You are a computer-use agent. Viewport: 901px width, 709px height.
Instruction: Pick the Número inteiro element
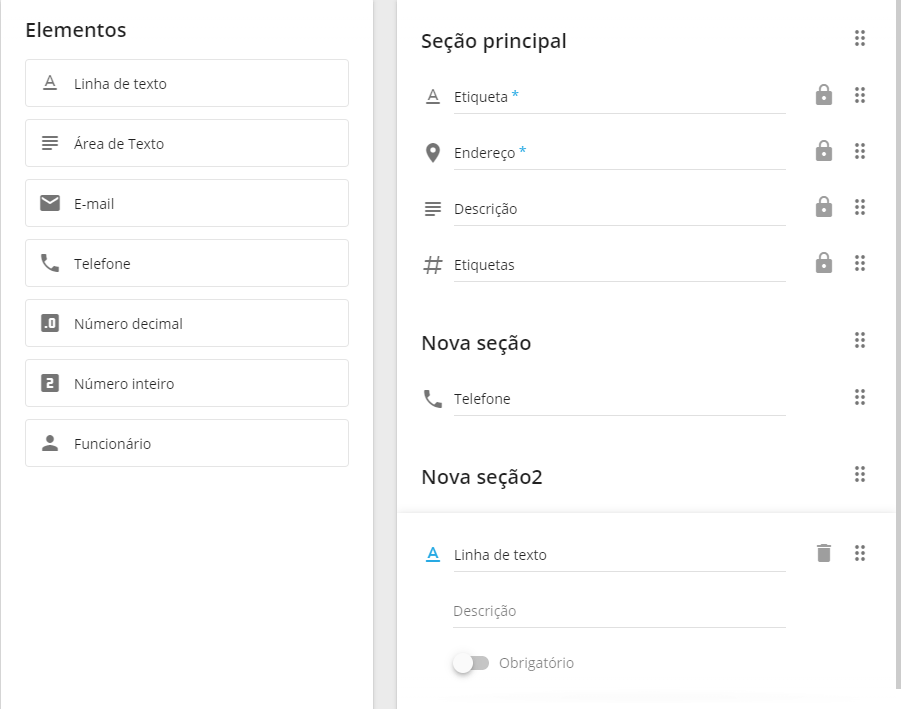point(187,383)
